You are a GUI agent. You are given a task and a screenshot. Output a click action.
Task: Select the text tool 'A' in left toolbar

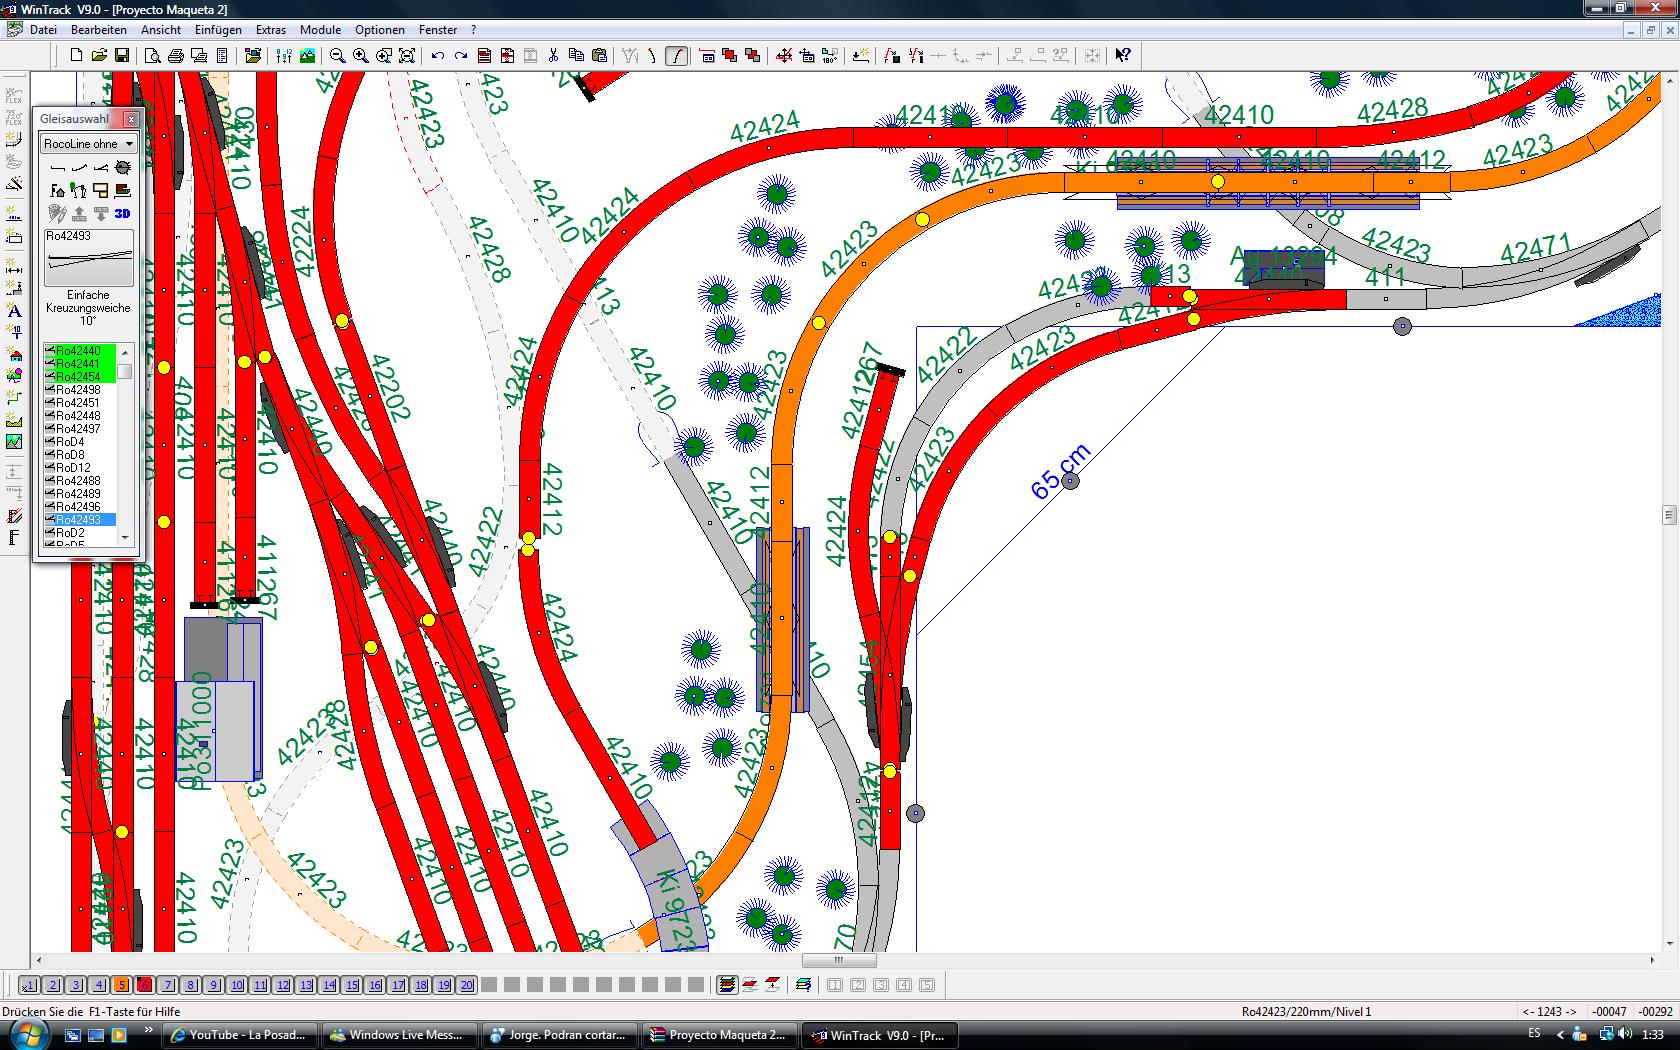click(x=14, y=311)
